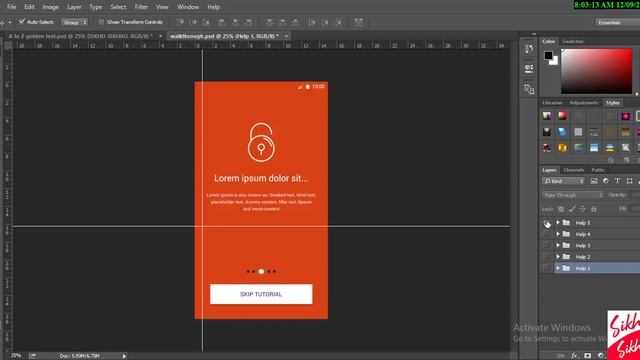Pick a red in the color field
Image resolution: width=640 pixels, height=360 pixels.
(x=596, y=71)
